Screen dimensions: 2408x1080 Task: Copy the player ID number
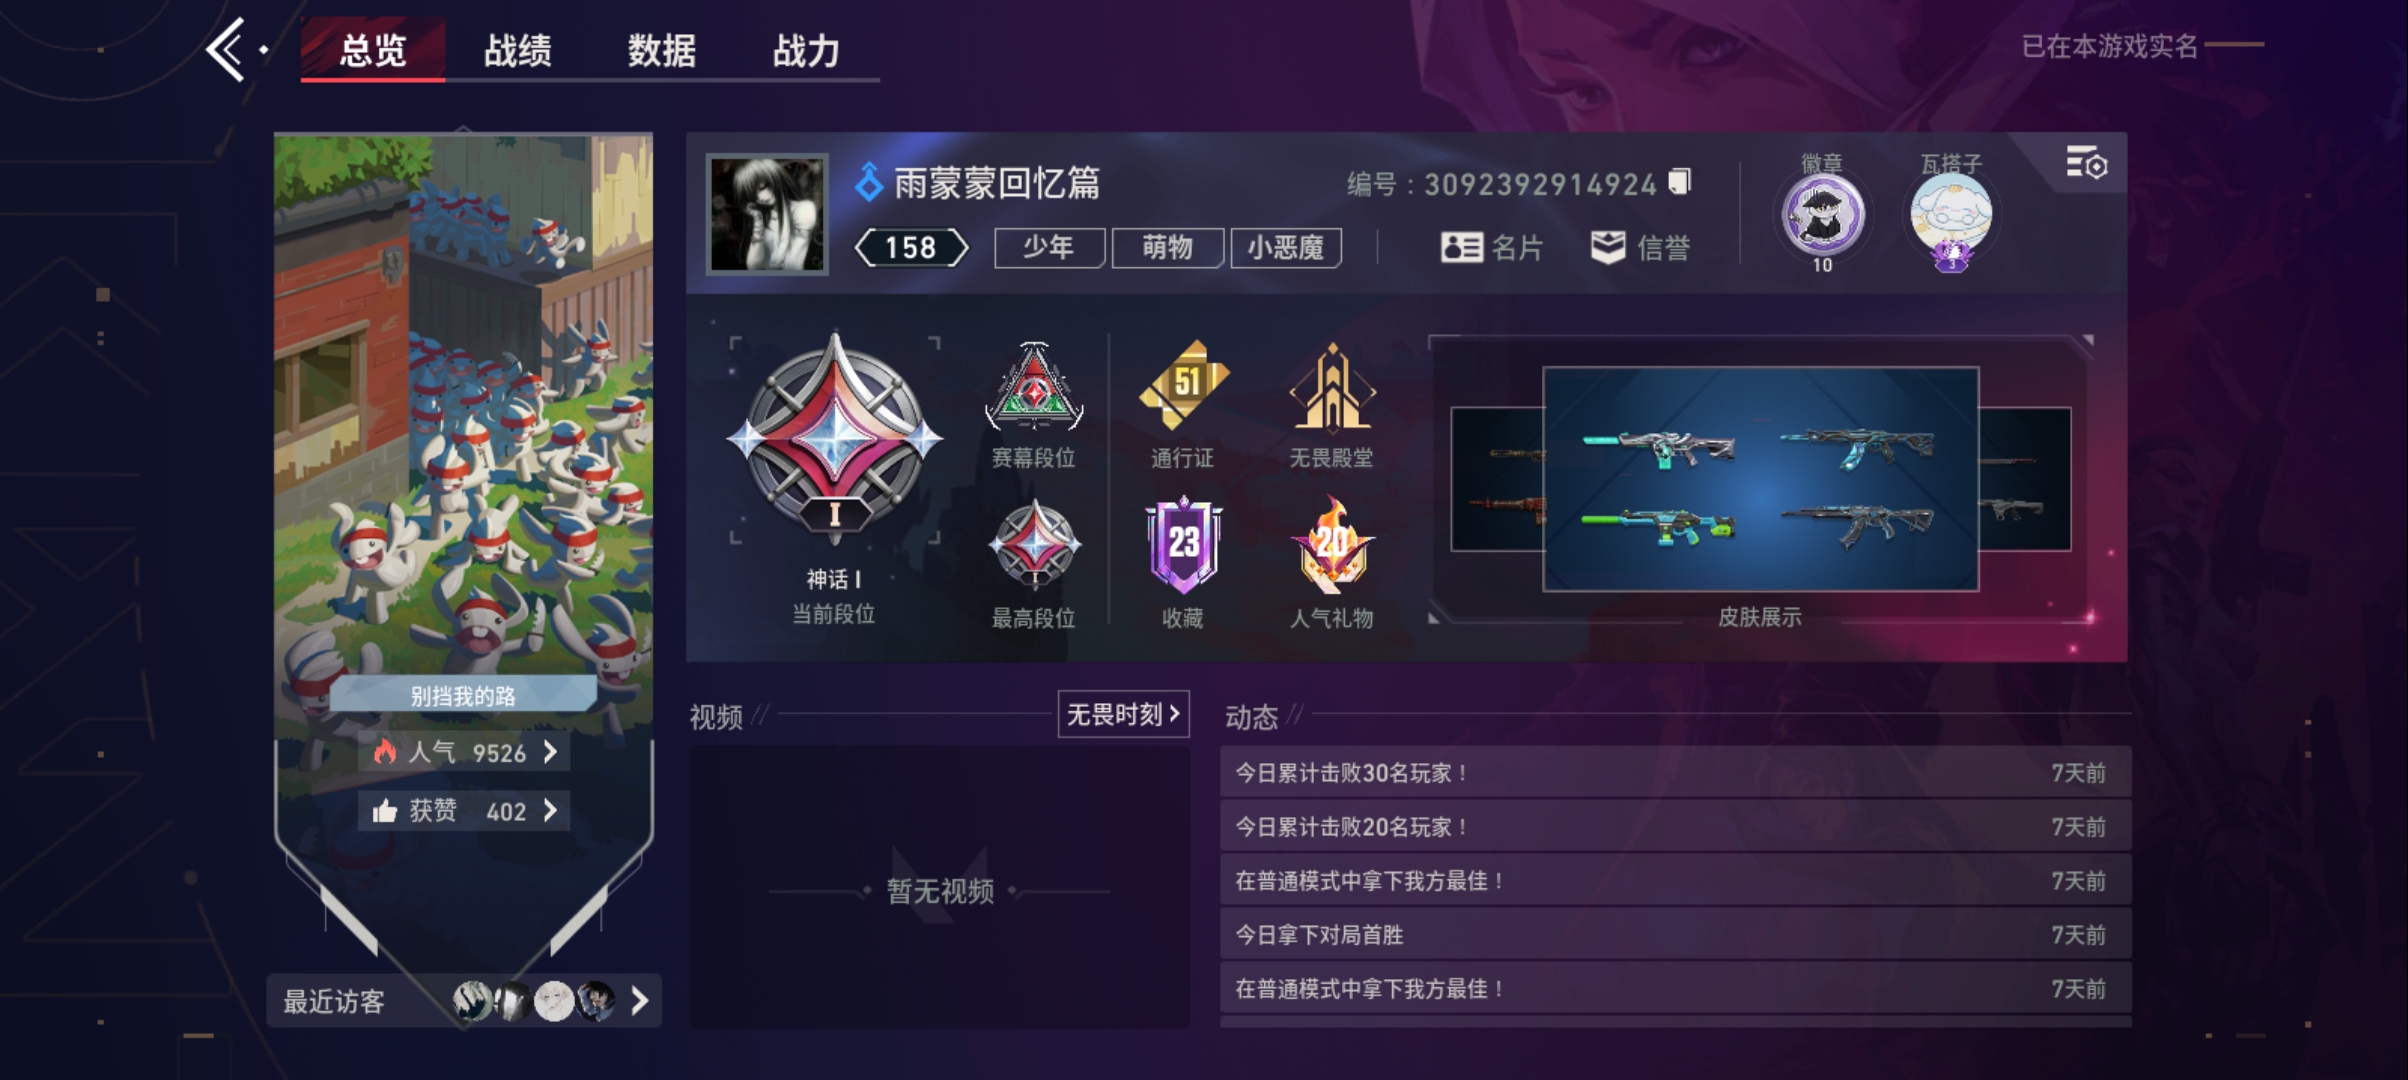[1680, 182]
